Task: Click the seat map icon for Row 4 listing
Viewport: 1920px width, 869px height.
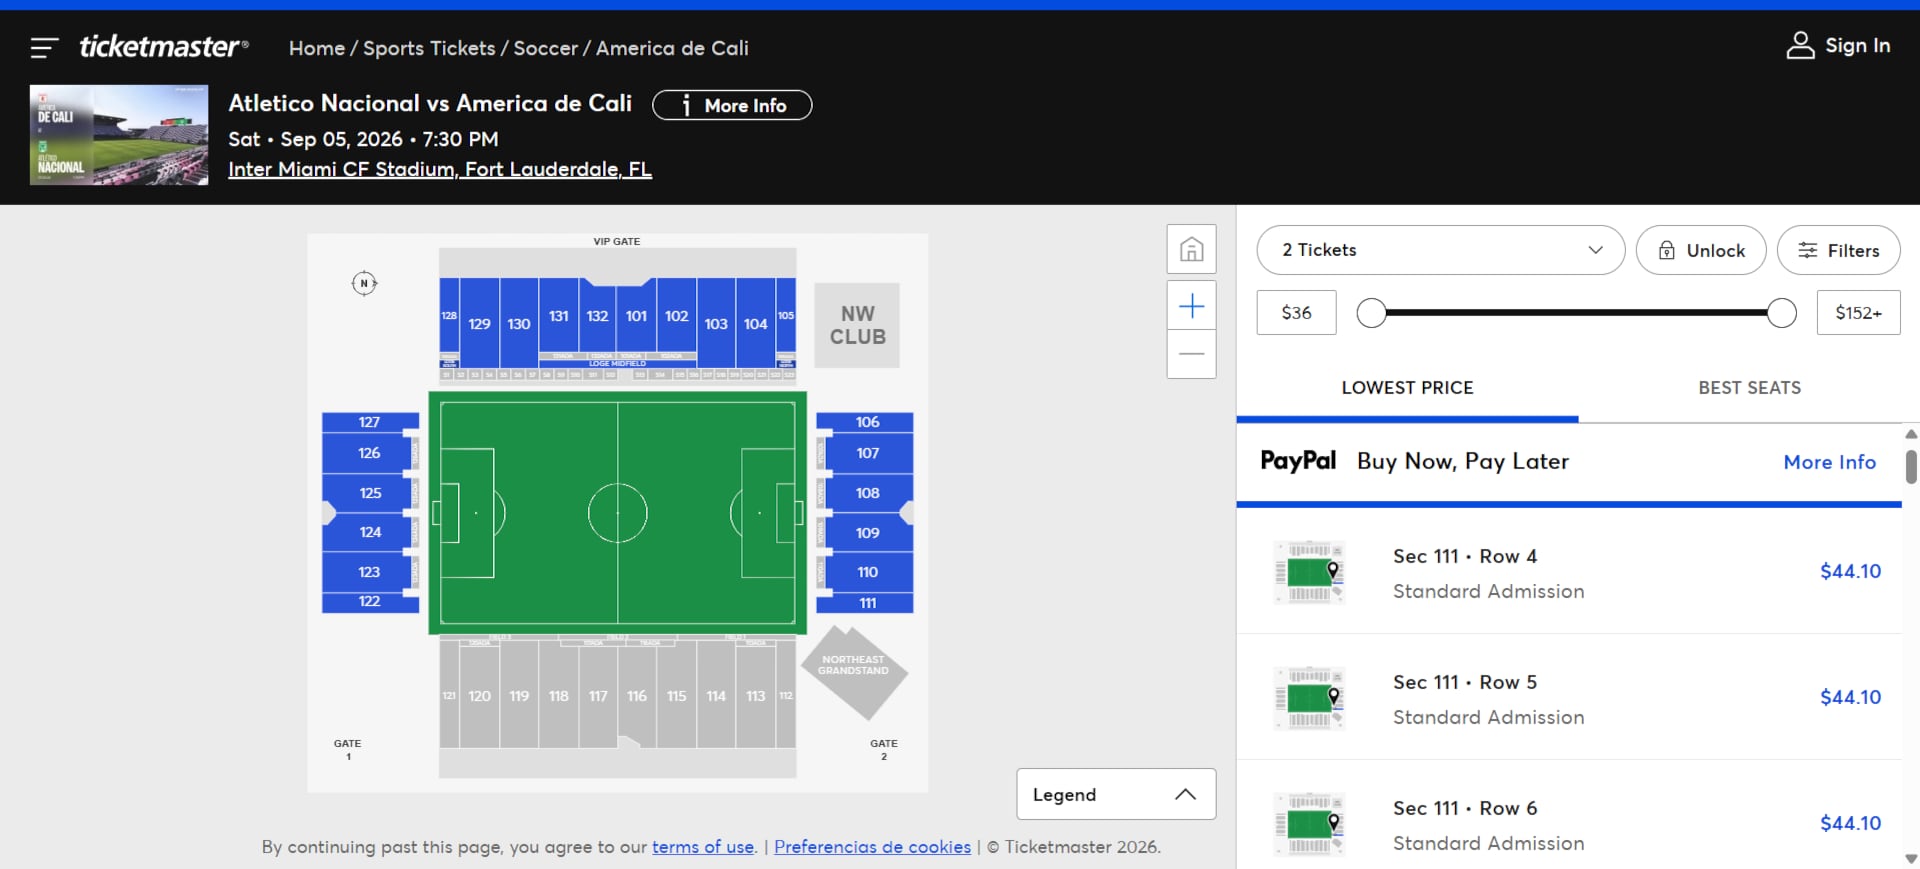Action: (x=1309, y=572)
